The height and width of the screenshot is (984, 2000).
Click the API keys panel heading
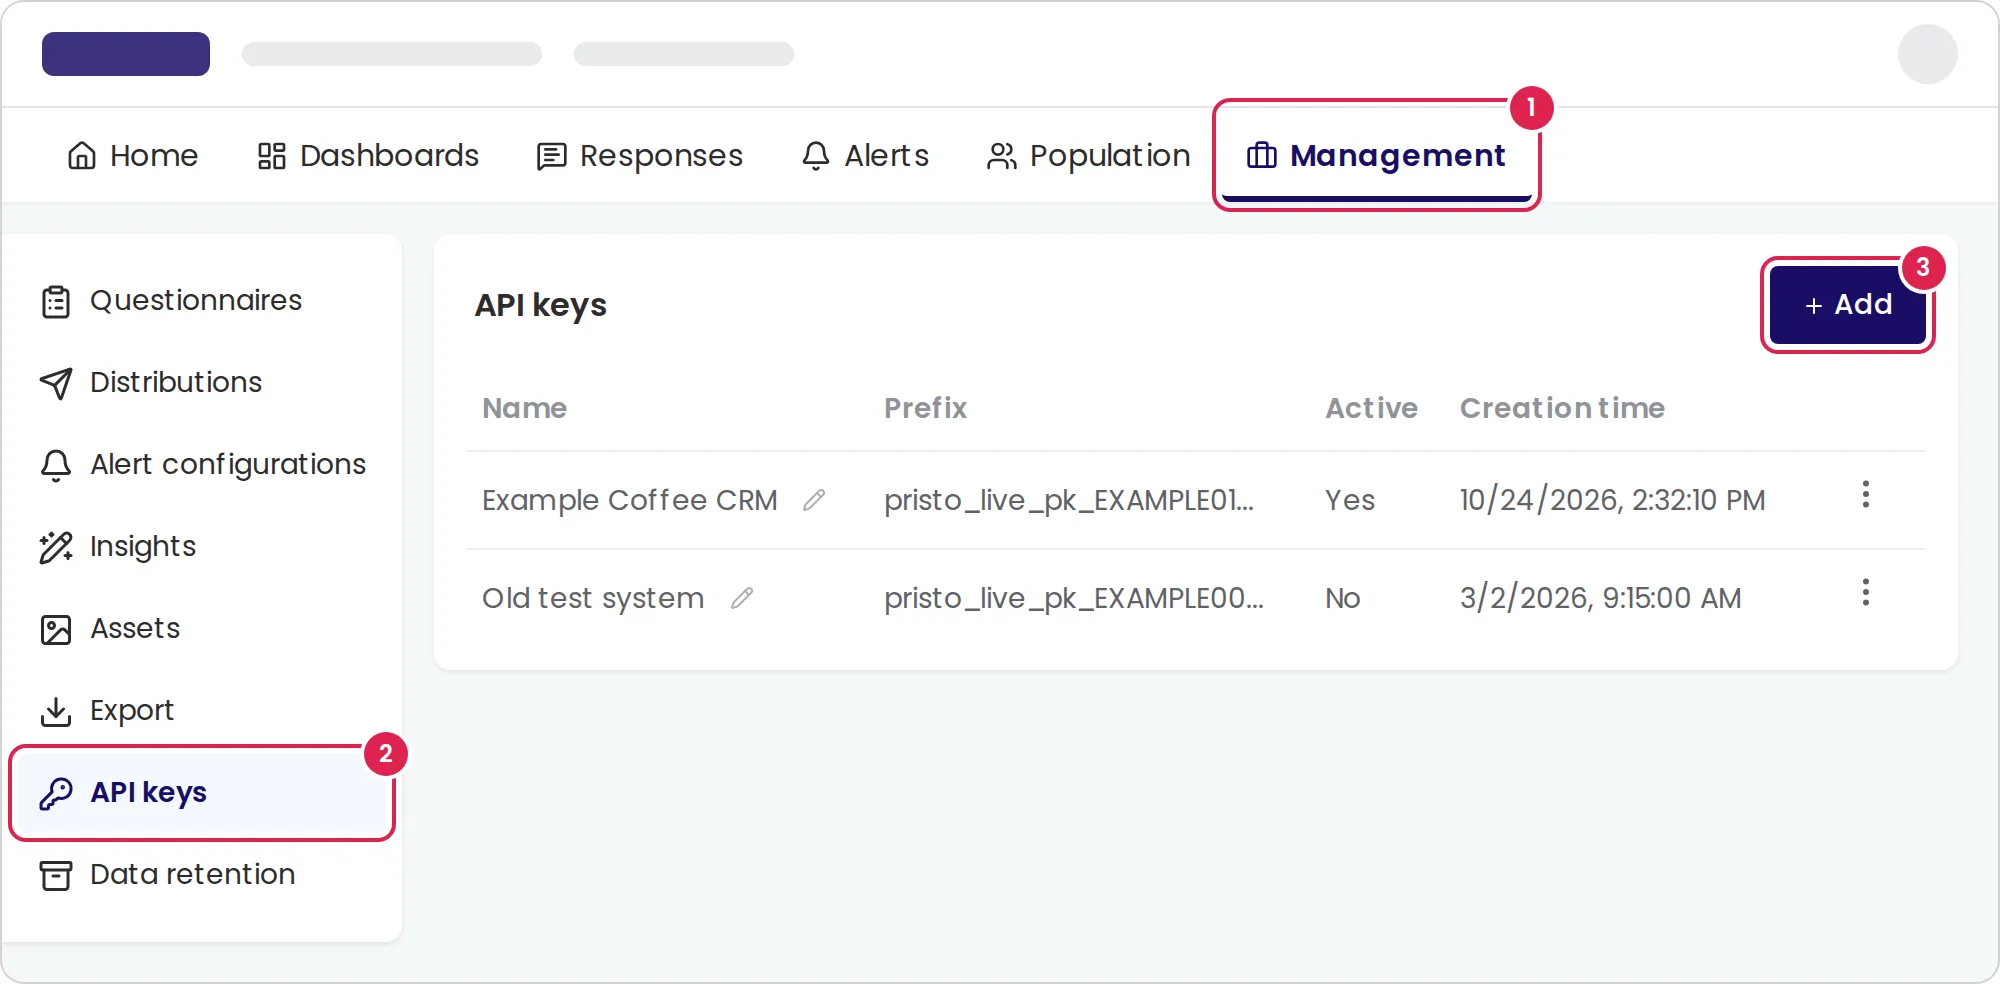click(541, 305)
